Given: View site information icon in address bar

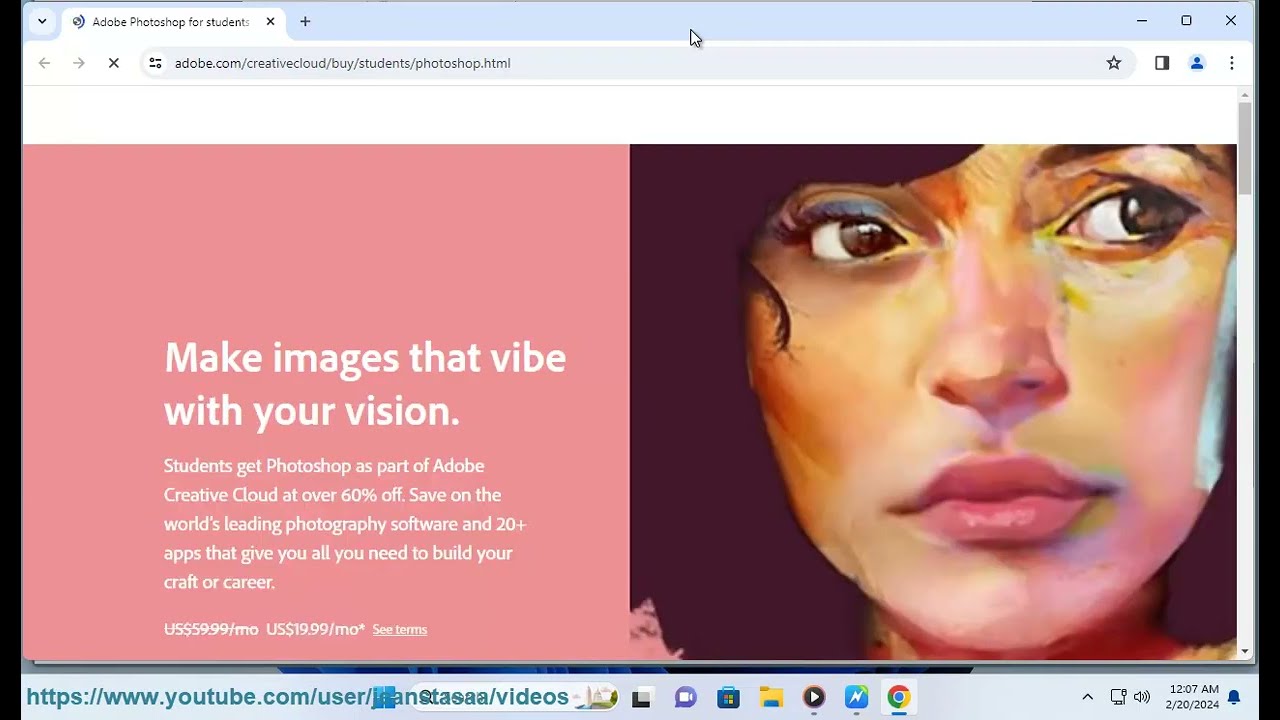Looking at the screenshot, I should tap(155, 63).
